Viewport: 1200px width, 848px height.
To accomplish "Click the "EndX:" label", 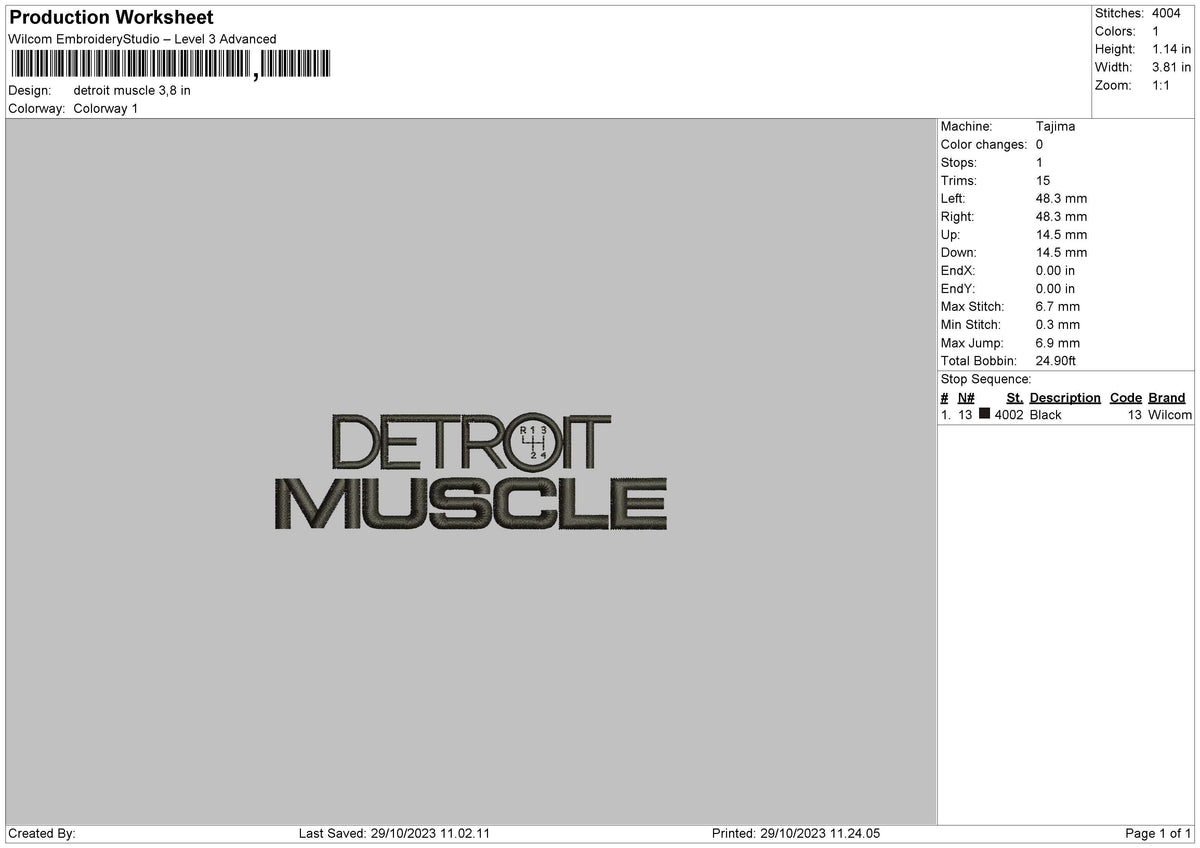I will (958, 270).
